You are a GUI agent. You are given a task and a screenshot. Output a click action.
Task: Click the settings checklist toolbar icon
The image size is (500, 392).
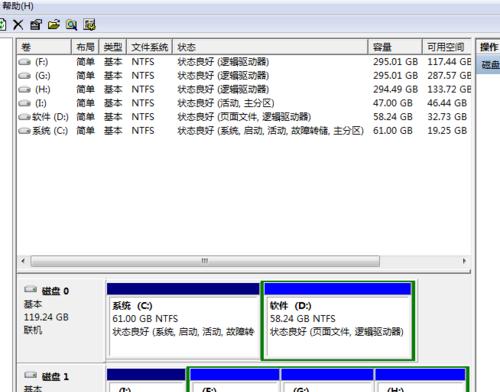click(x=89, y=24)
